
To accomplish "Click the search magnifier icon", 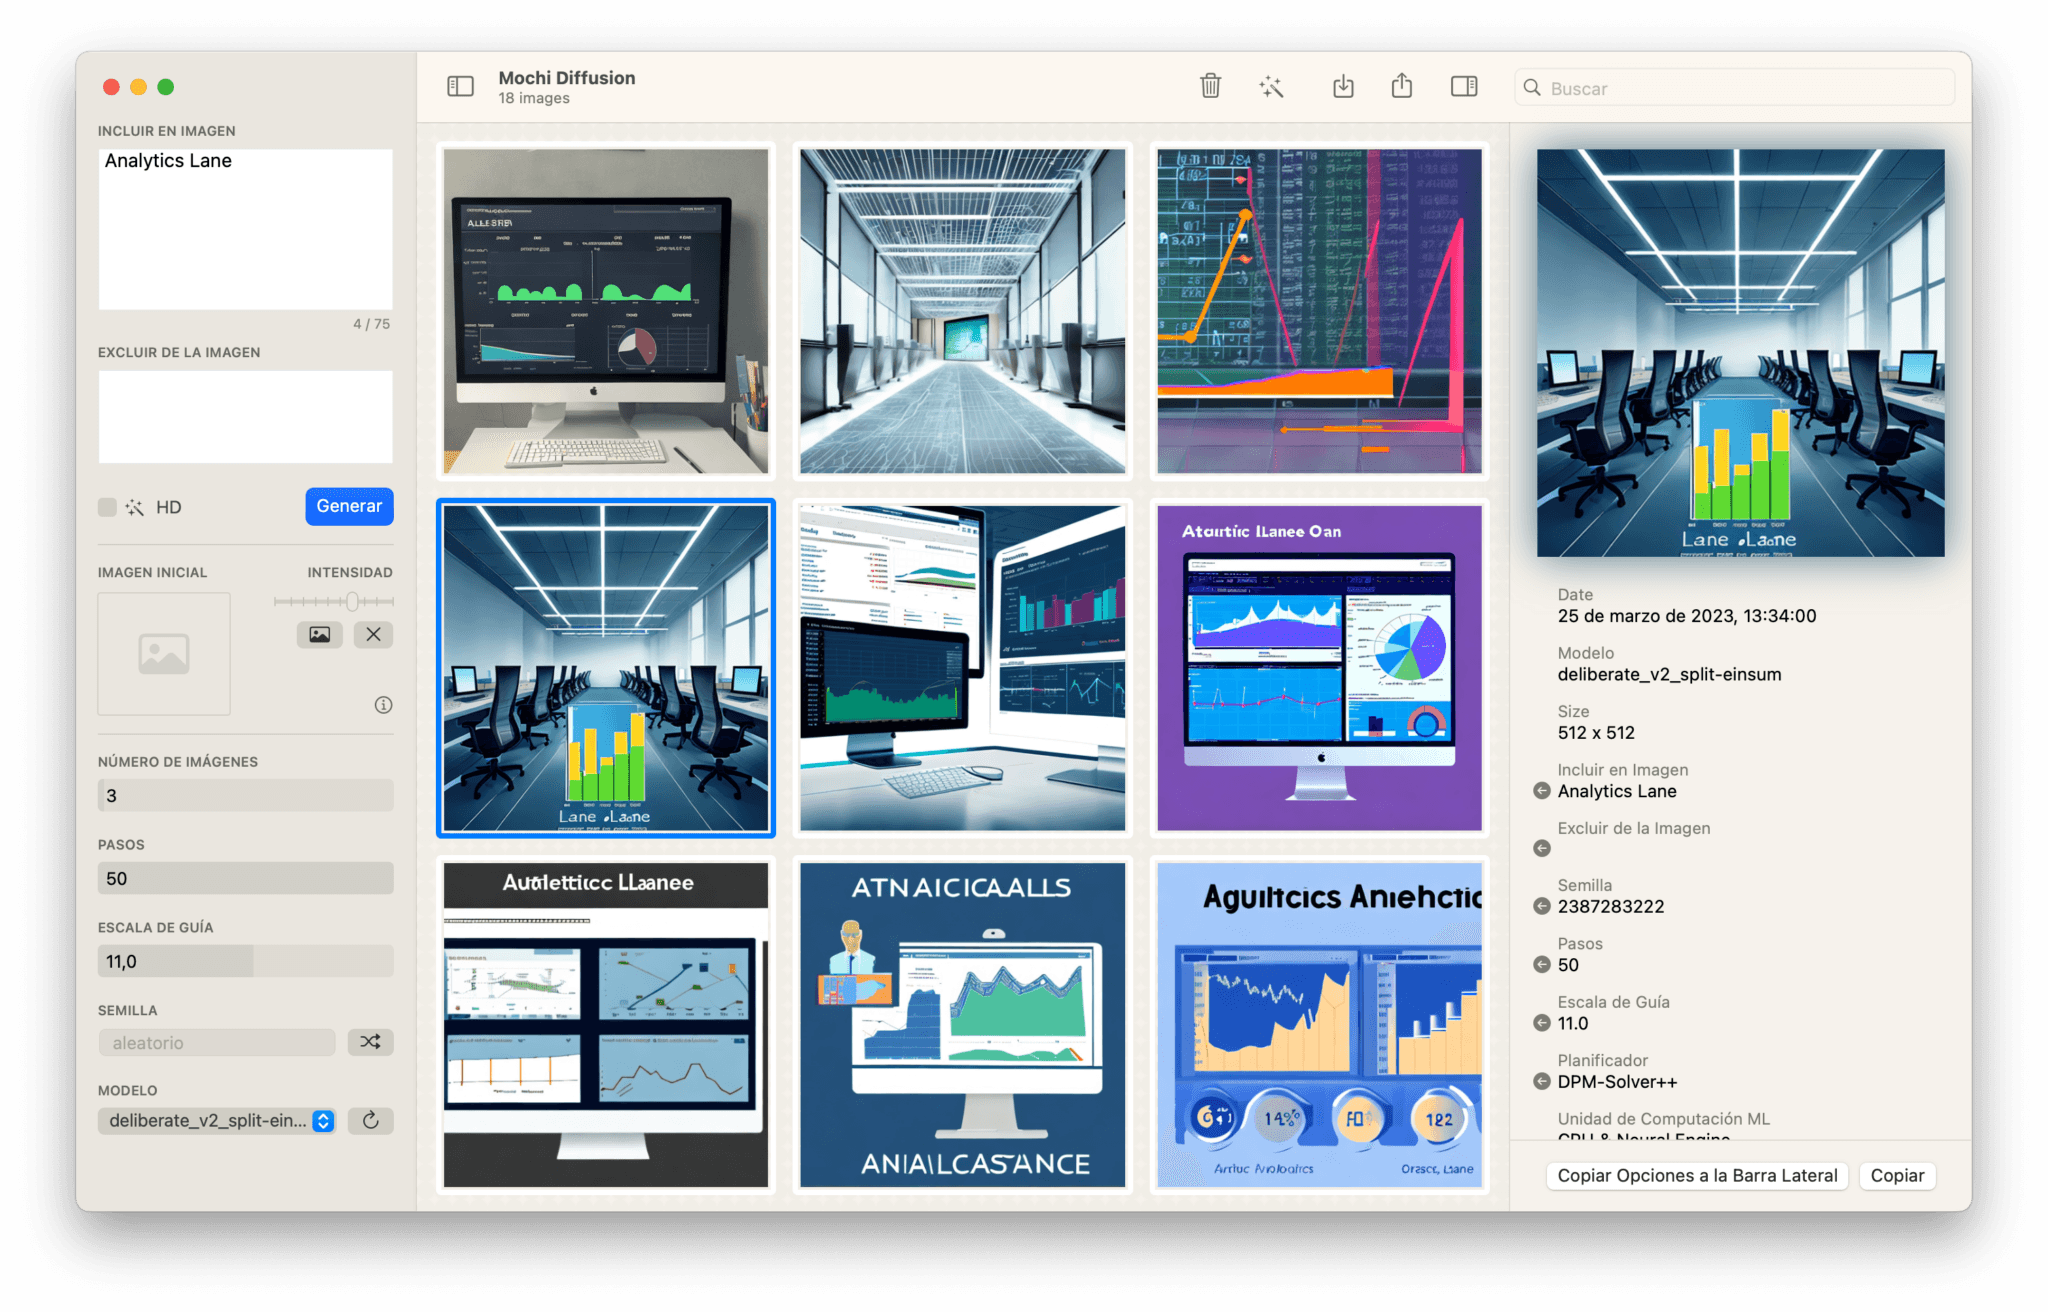I will tap(1532, 88).
